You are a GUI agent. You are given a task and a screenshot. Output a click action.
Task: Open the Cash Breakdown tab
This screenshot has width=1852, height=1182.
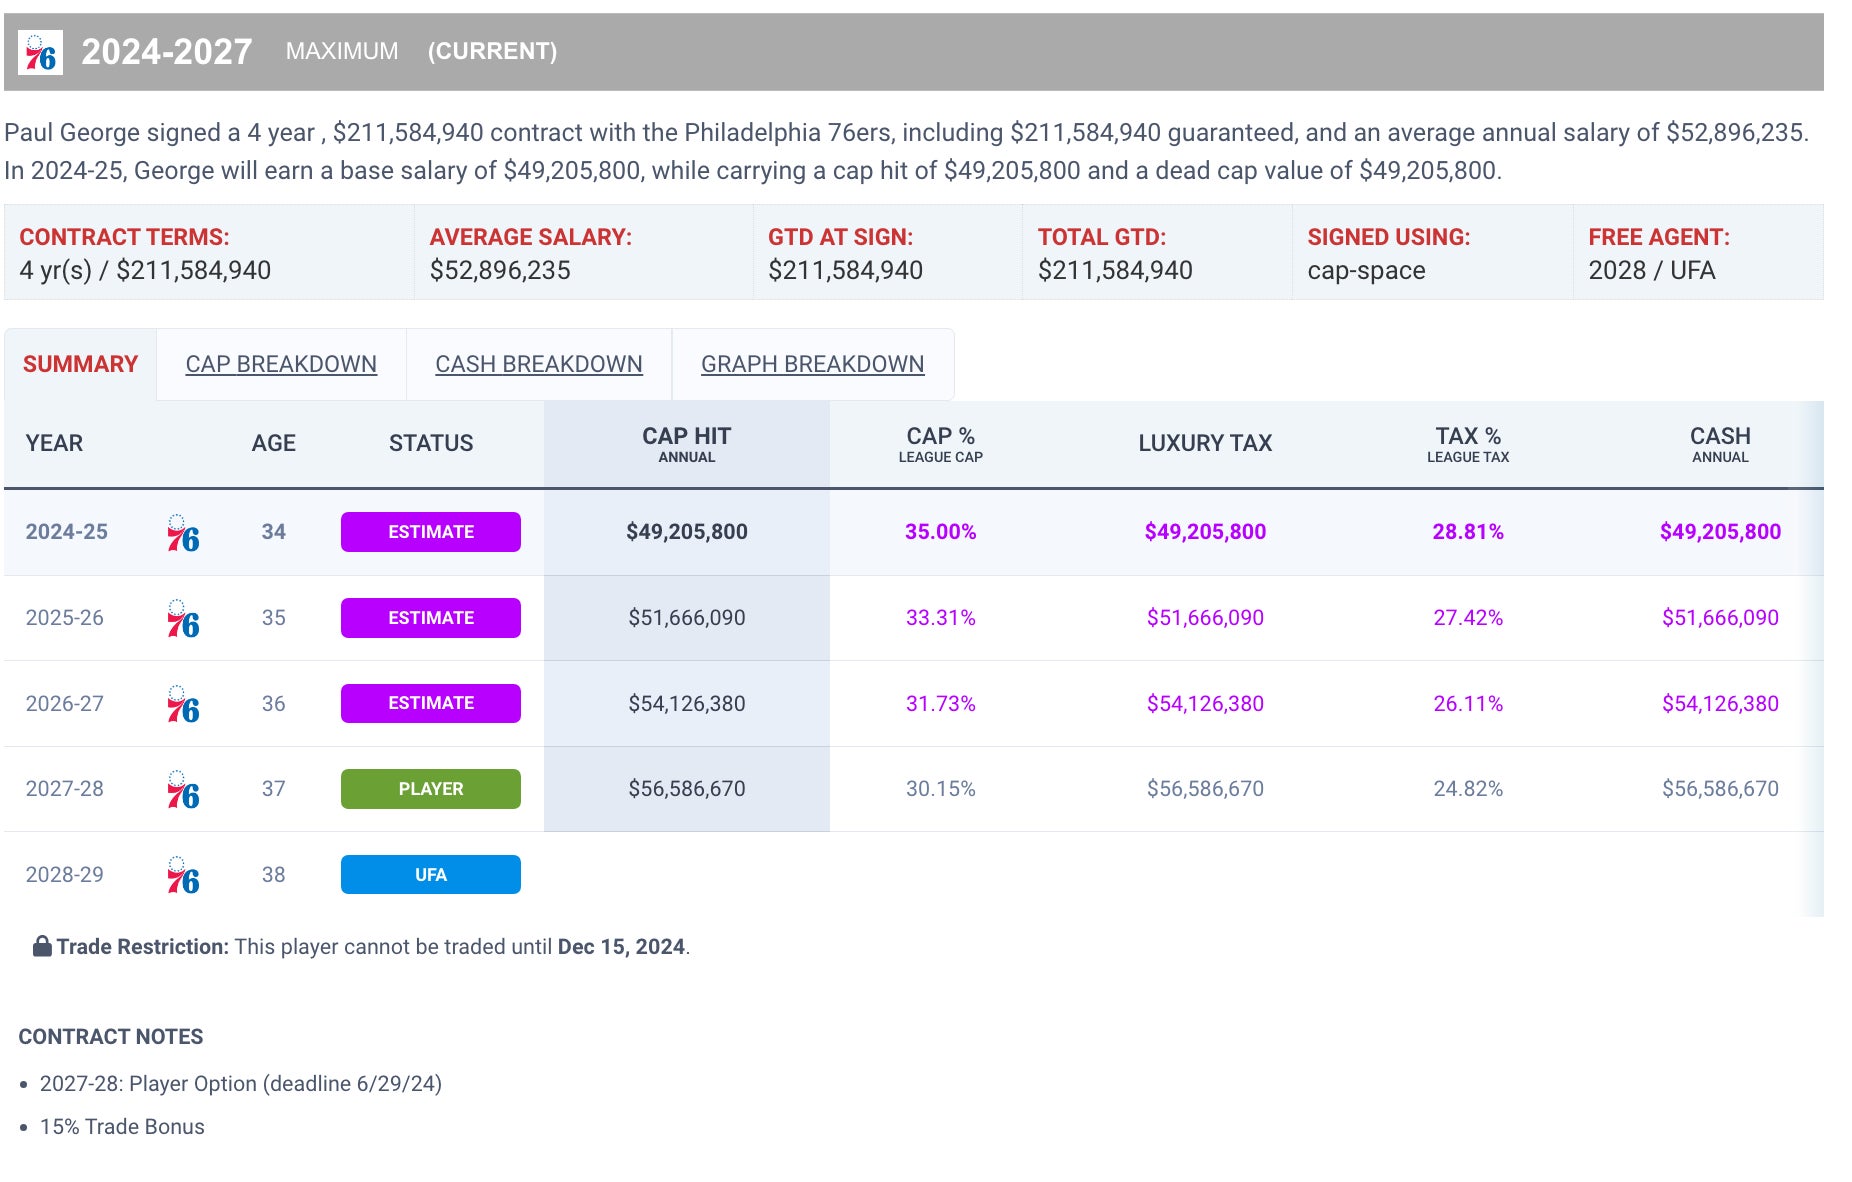tap(538, 364)
